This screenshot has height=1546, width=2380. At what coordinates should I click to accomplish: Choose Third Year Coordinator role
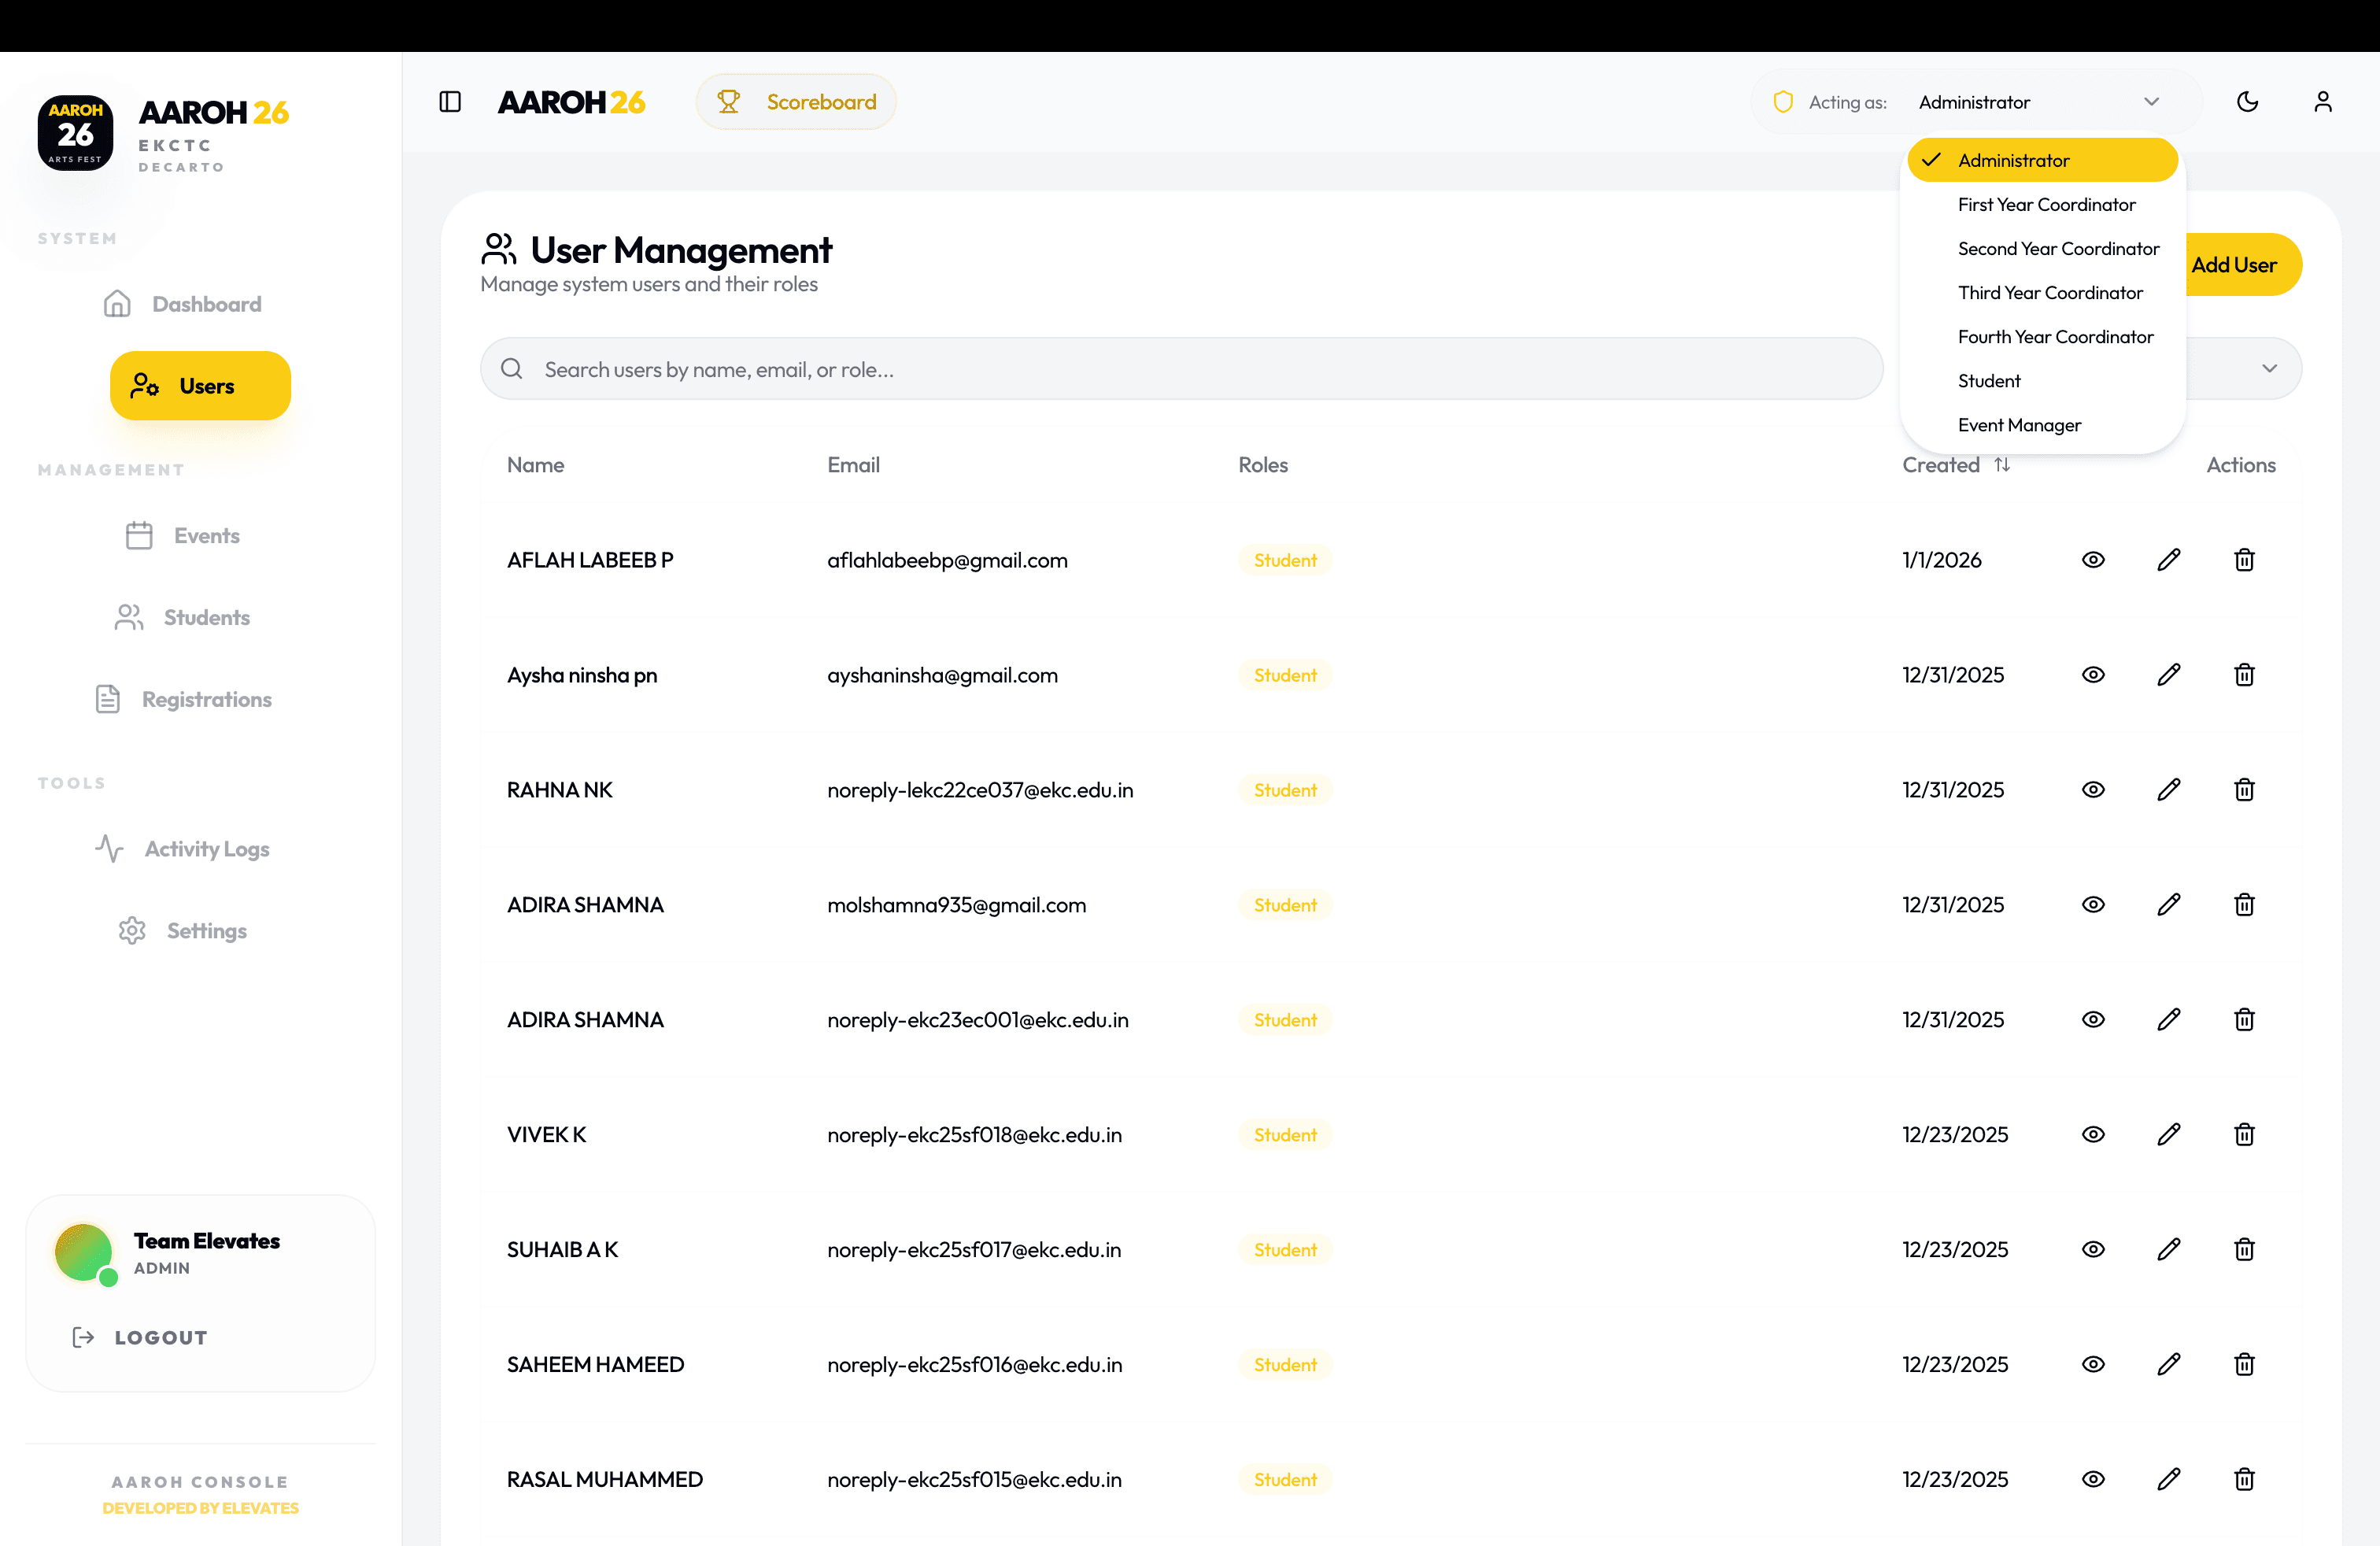point(2042,292)
